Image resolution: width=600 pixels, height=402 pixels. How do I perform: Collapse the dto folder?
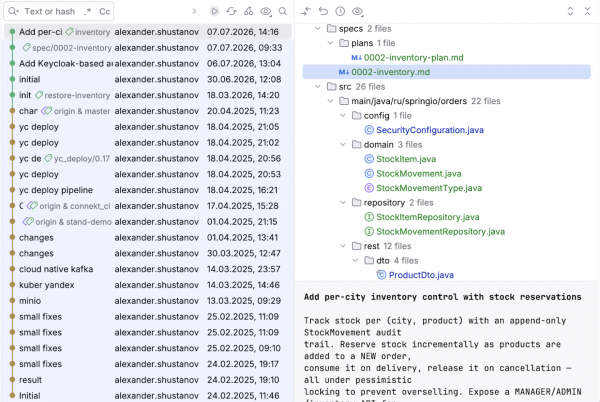(355, 260)
